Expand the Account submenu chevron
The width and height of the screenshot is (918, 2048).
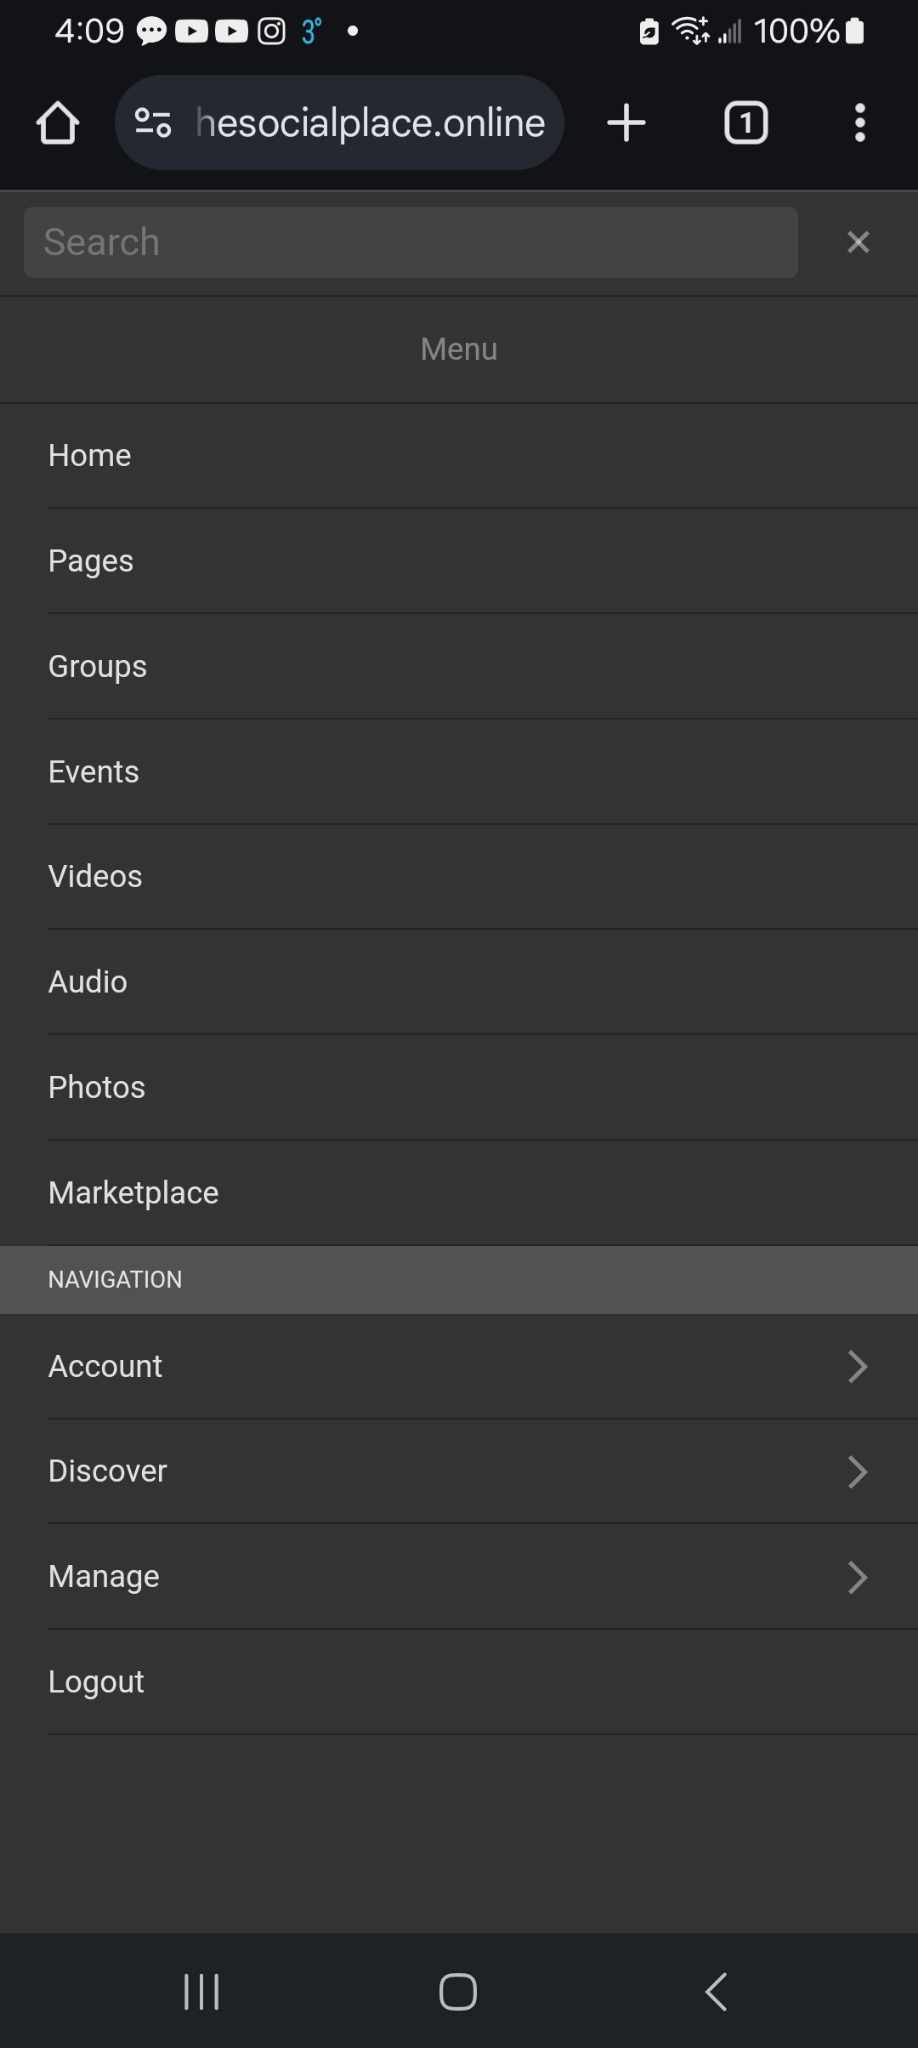[x=857, y=1366]
